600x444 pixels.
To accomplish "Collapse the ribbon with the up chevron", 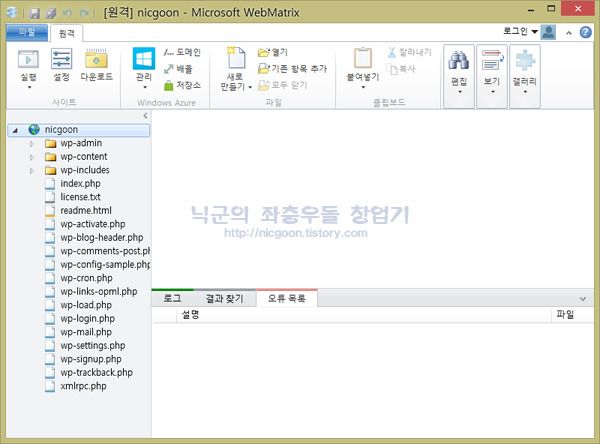I will (x=569, y=33).
